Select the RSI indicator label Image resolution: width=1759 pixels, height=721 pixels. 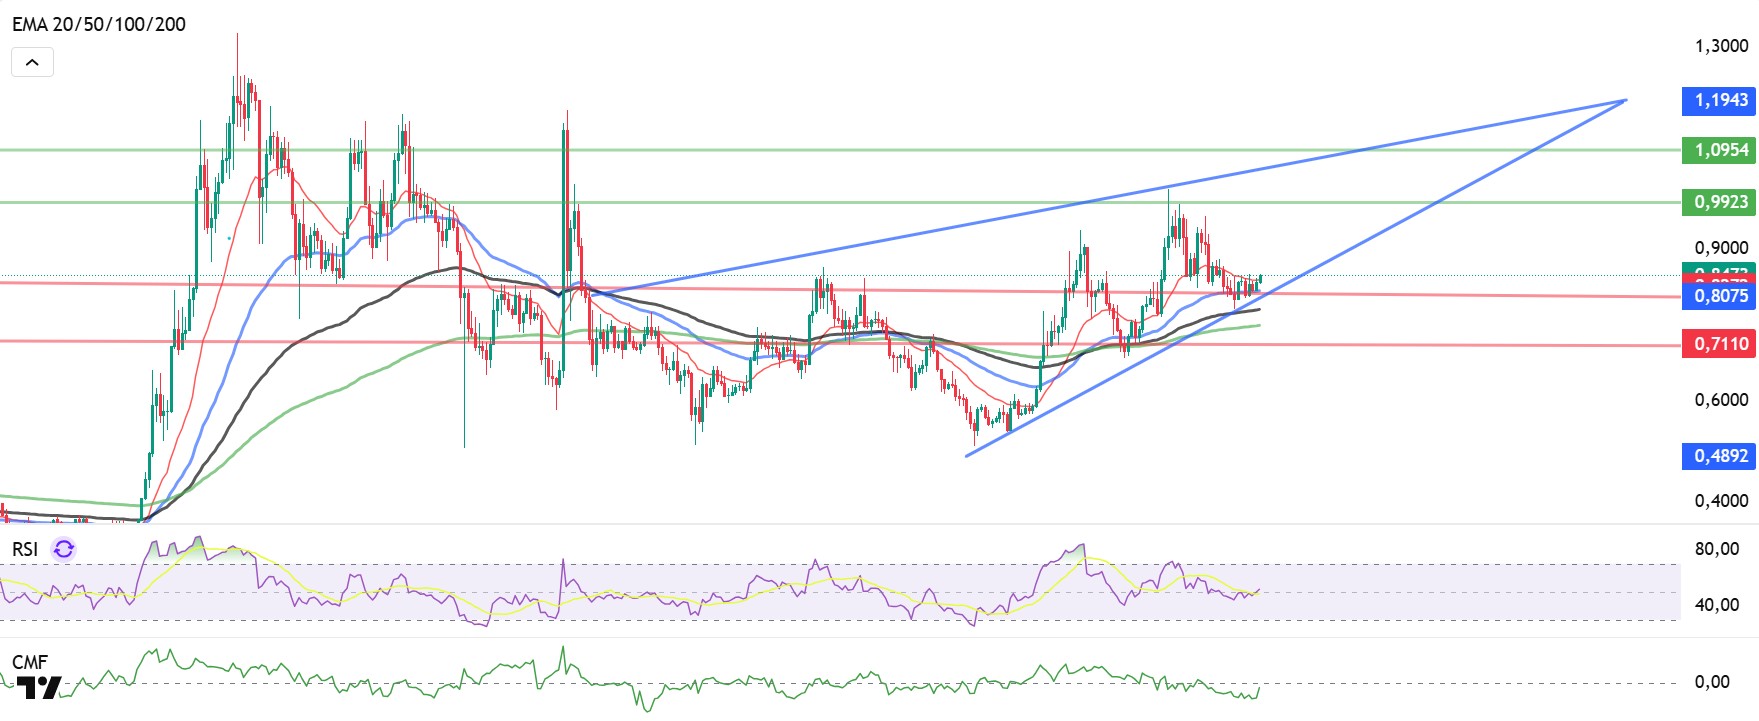pyautogui.click(x=25, y=549)
